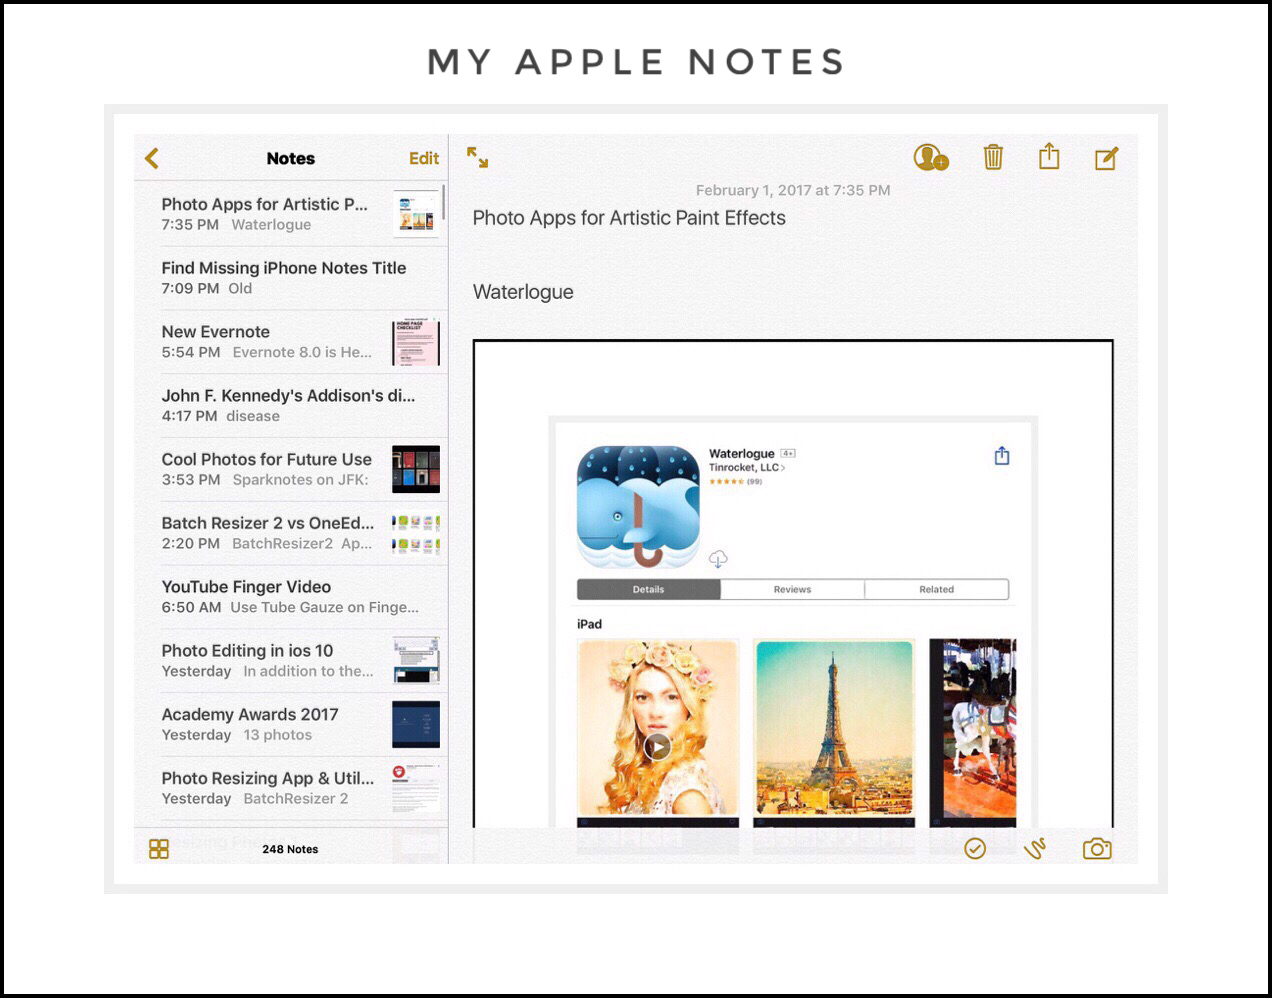Insert a checklist using checkmark icon
Image resolution: width=1272 pixels, height=998 pixels.
tap(975, 849)
